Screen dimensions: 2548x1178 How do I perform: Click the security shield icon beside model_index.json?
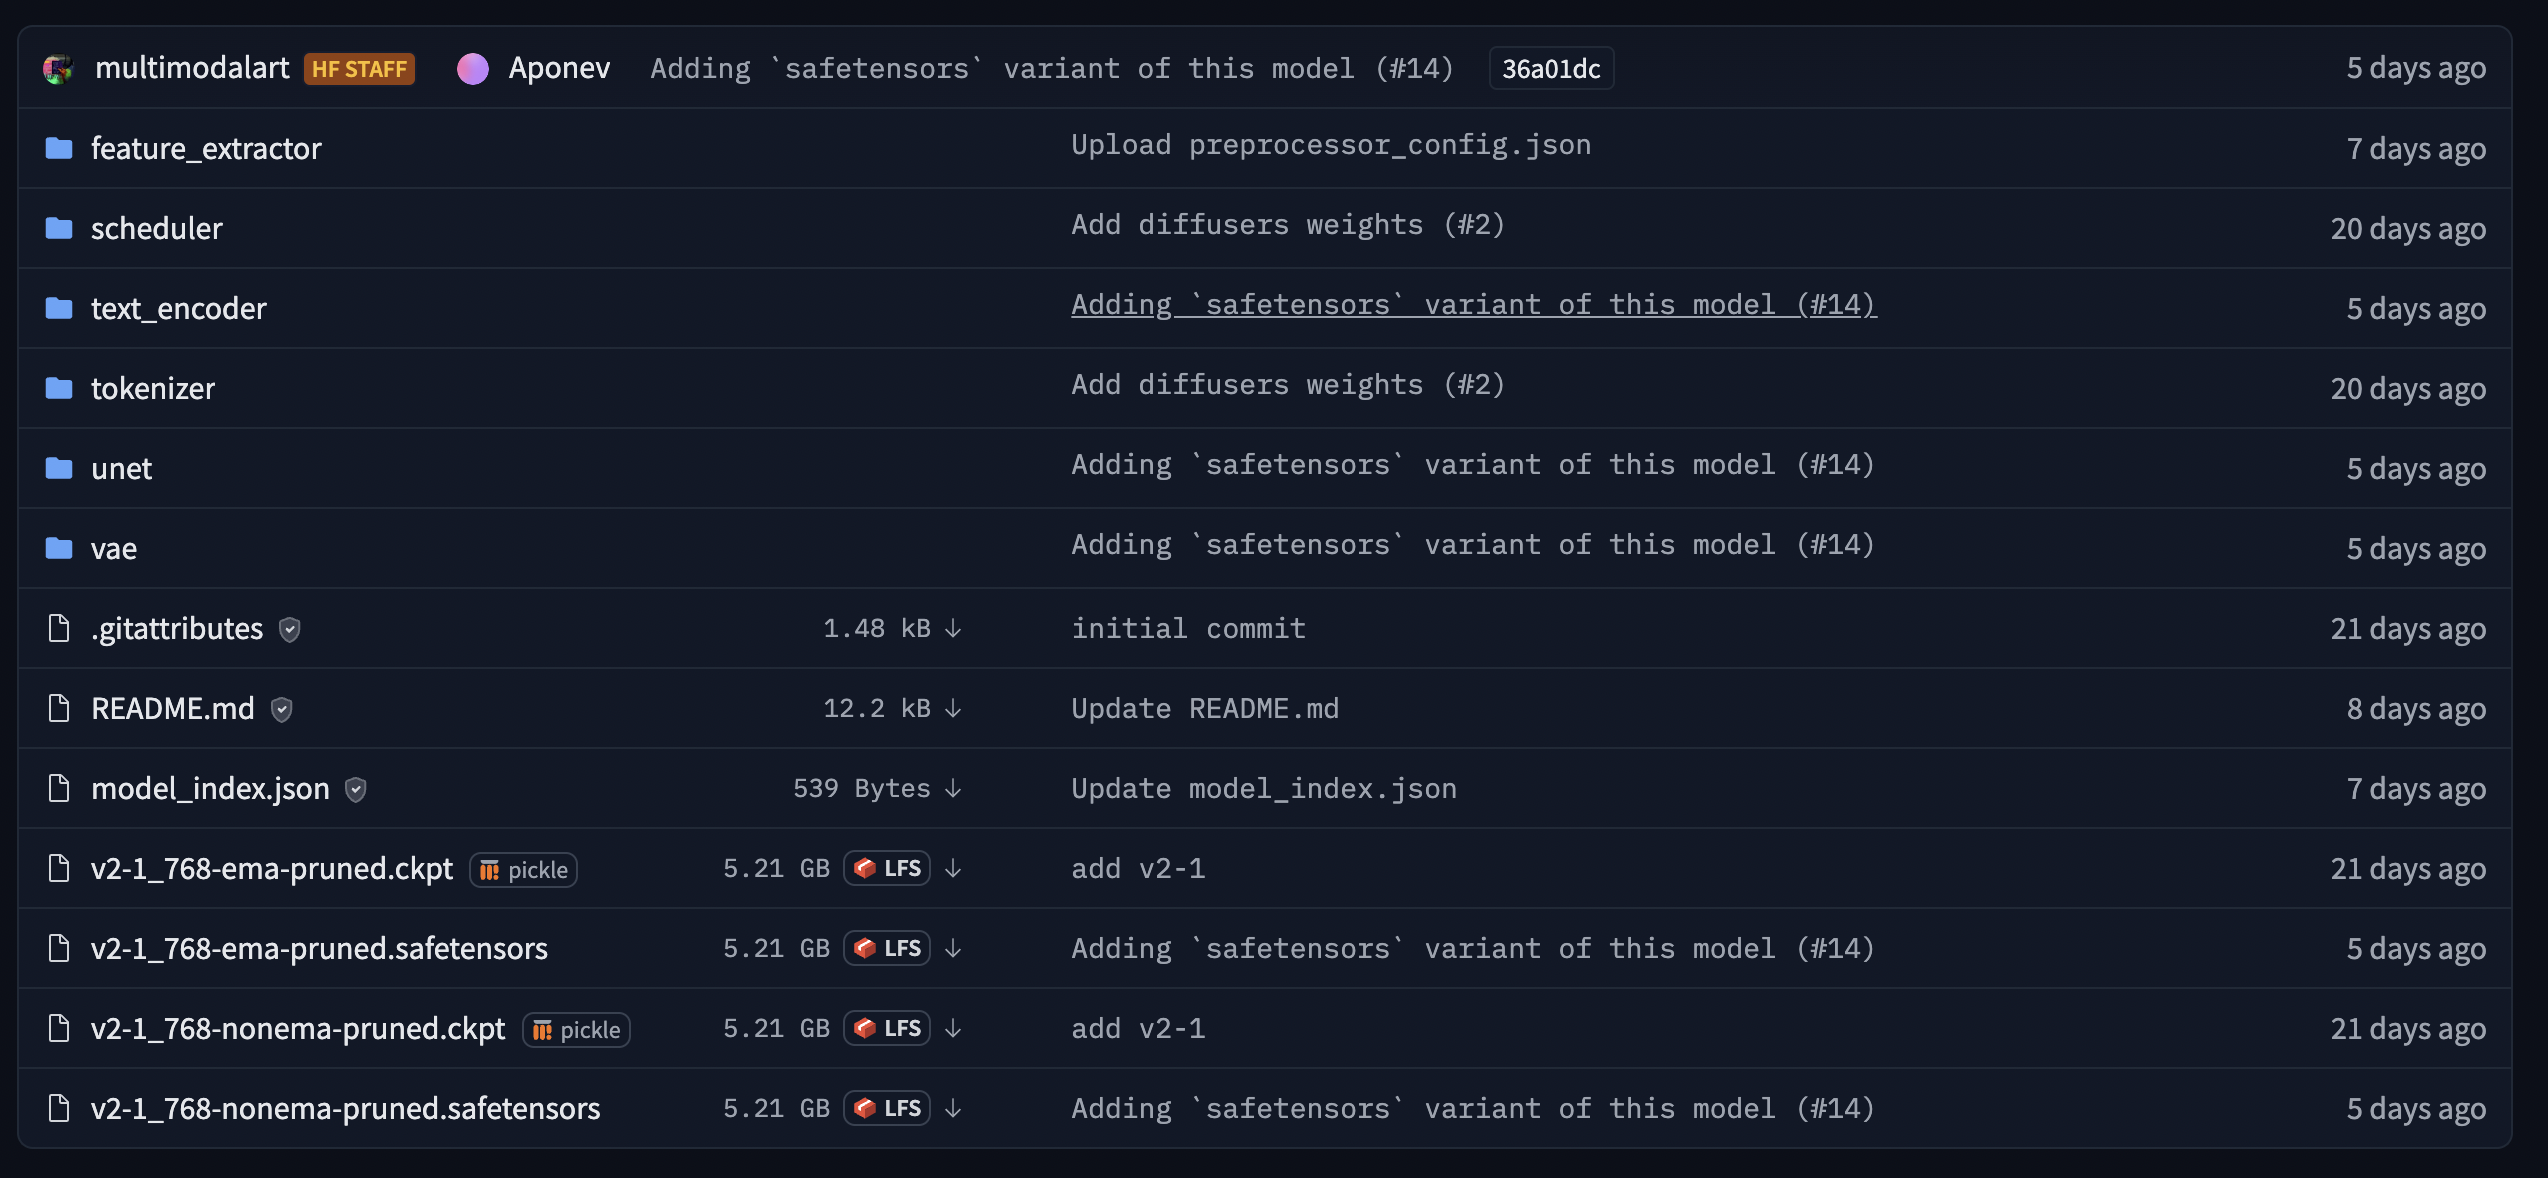click(355, 789)
